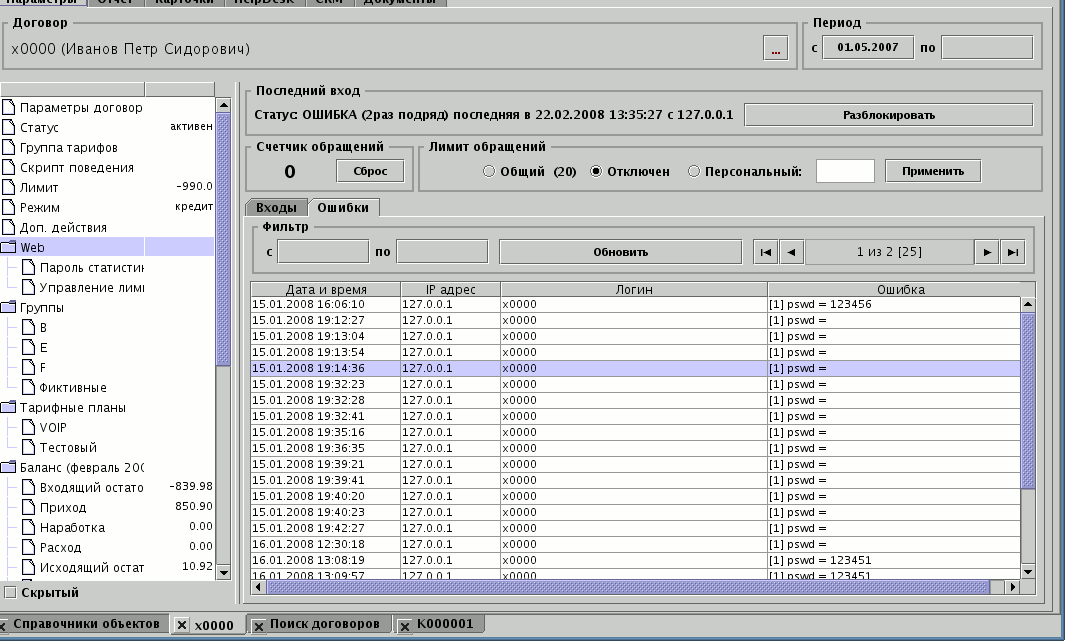Select the Общий limit radio option
The width and height of the screenshot is (1065, 641).
pyautogui.click(x=489, y=171)
